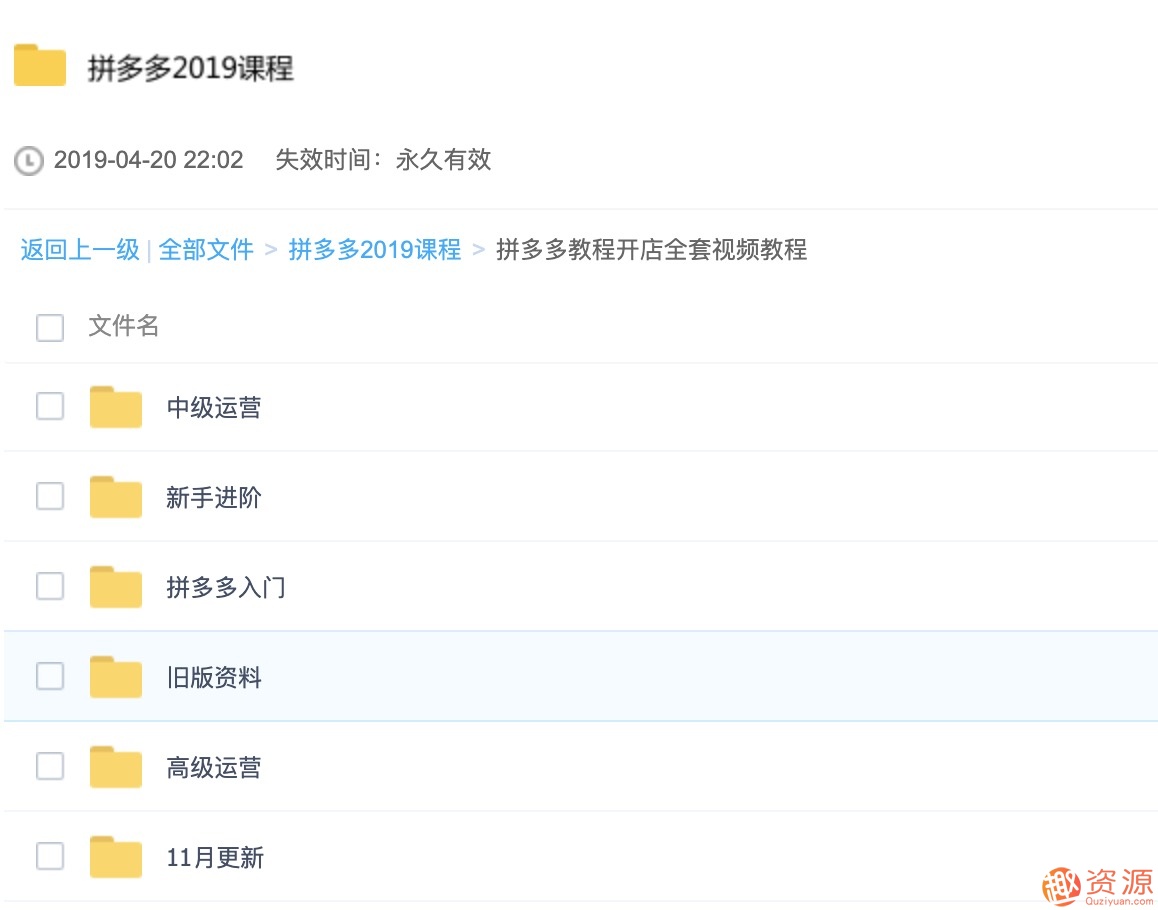Check the box for 11月更新
Image resolution: width=1158 pixels, height=910 pixels.
pos(49,857)
